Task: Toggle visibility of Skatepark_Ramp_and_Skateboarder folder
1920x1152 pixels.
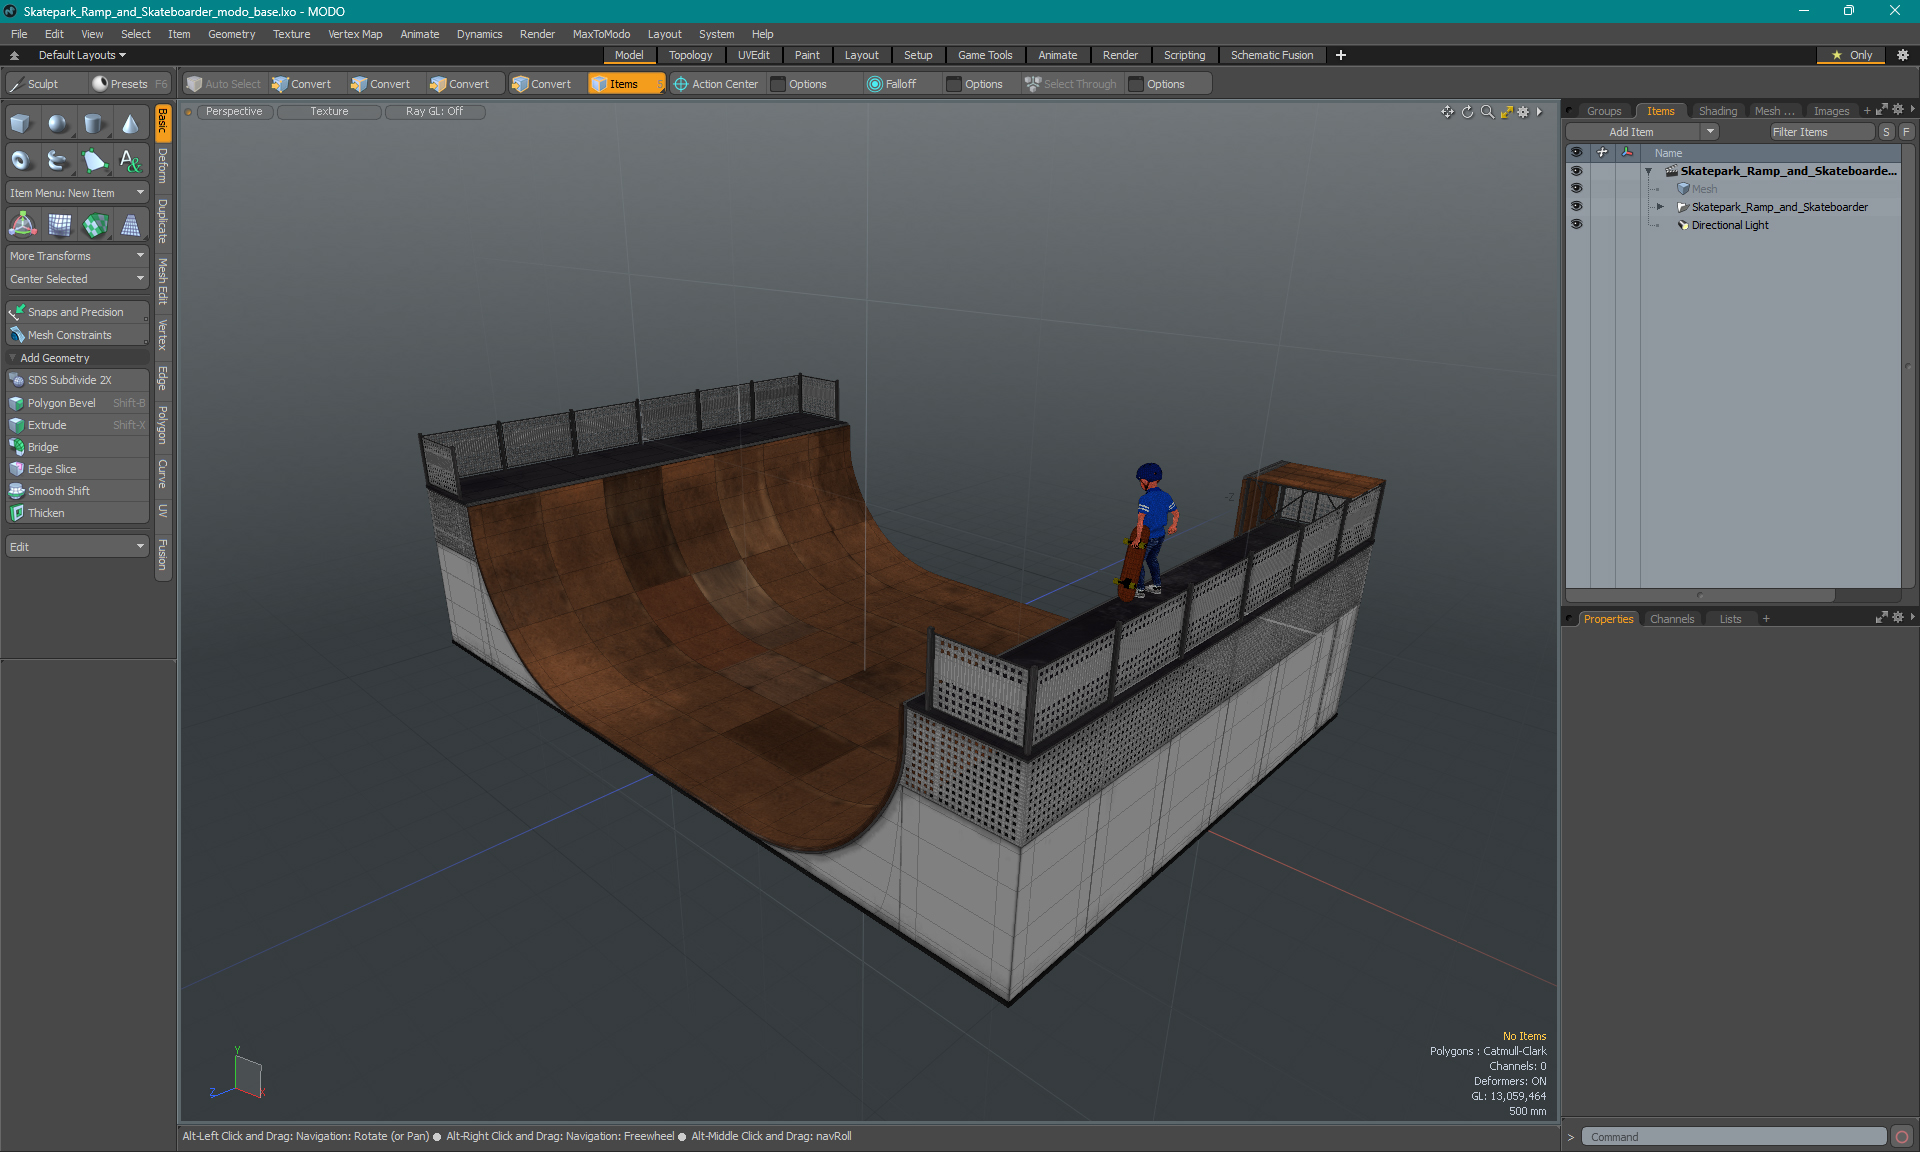Action: (1576, 207)
